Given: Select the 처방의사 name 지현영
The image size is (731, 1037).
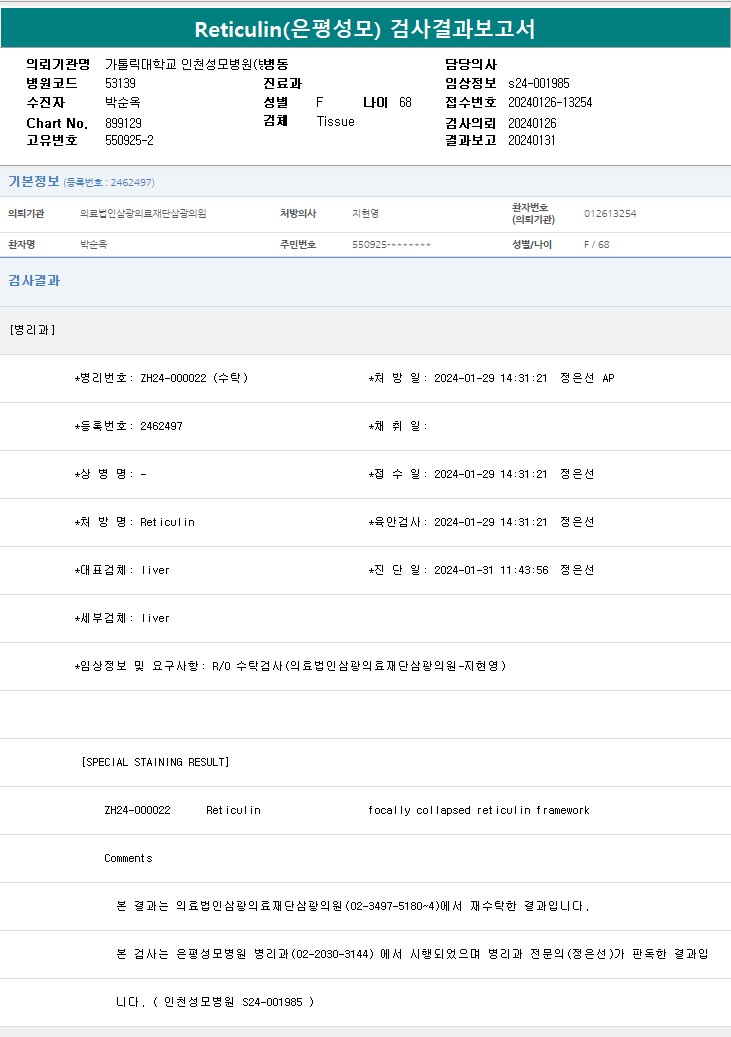Looking at the screenshot, I should [365, 214].
